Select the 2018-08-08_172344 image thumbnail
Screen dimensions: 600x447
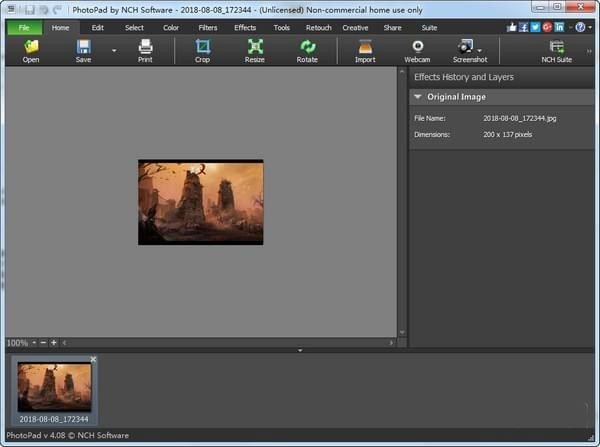(x=55, y=387)
